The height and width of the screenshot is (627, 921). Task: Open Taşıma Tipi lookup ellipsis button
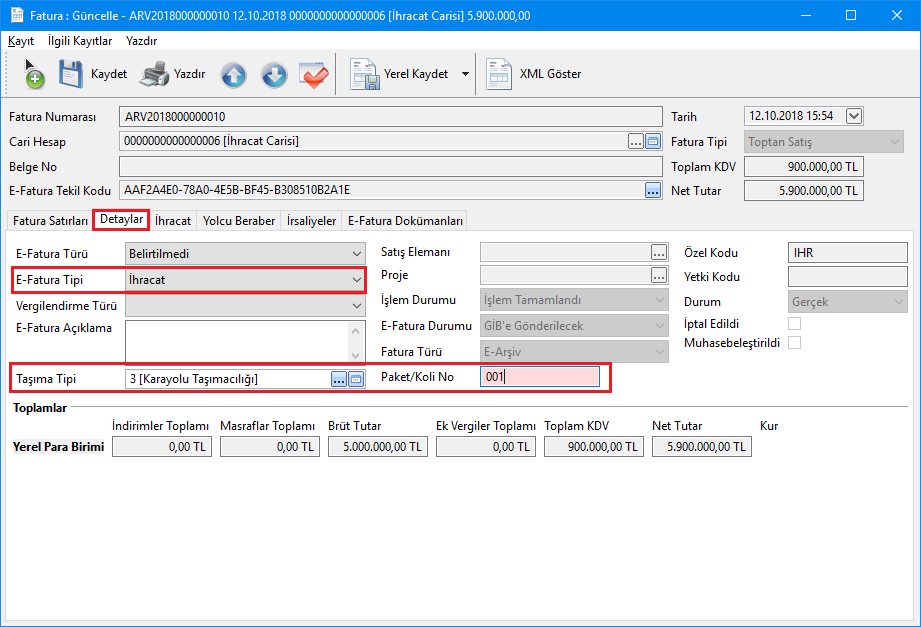tap(339, 379)
